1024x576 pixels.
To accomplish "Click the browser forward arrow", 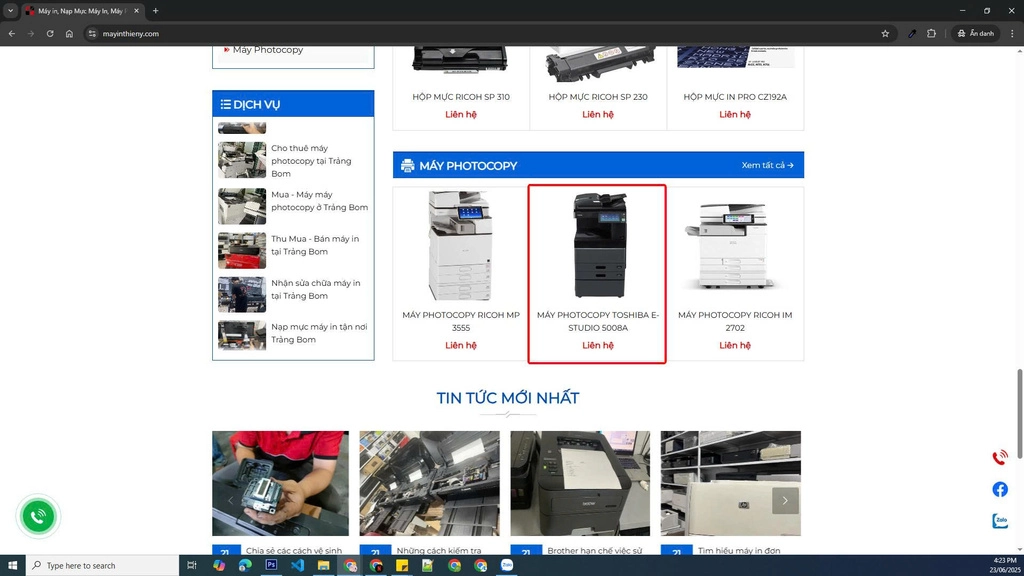I will tap(31, 33).
